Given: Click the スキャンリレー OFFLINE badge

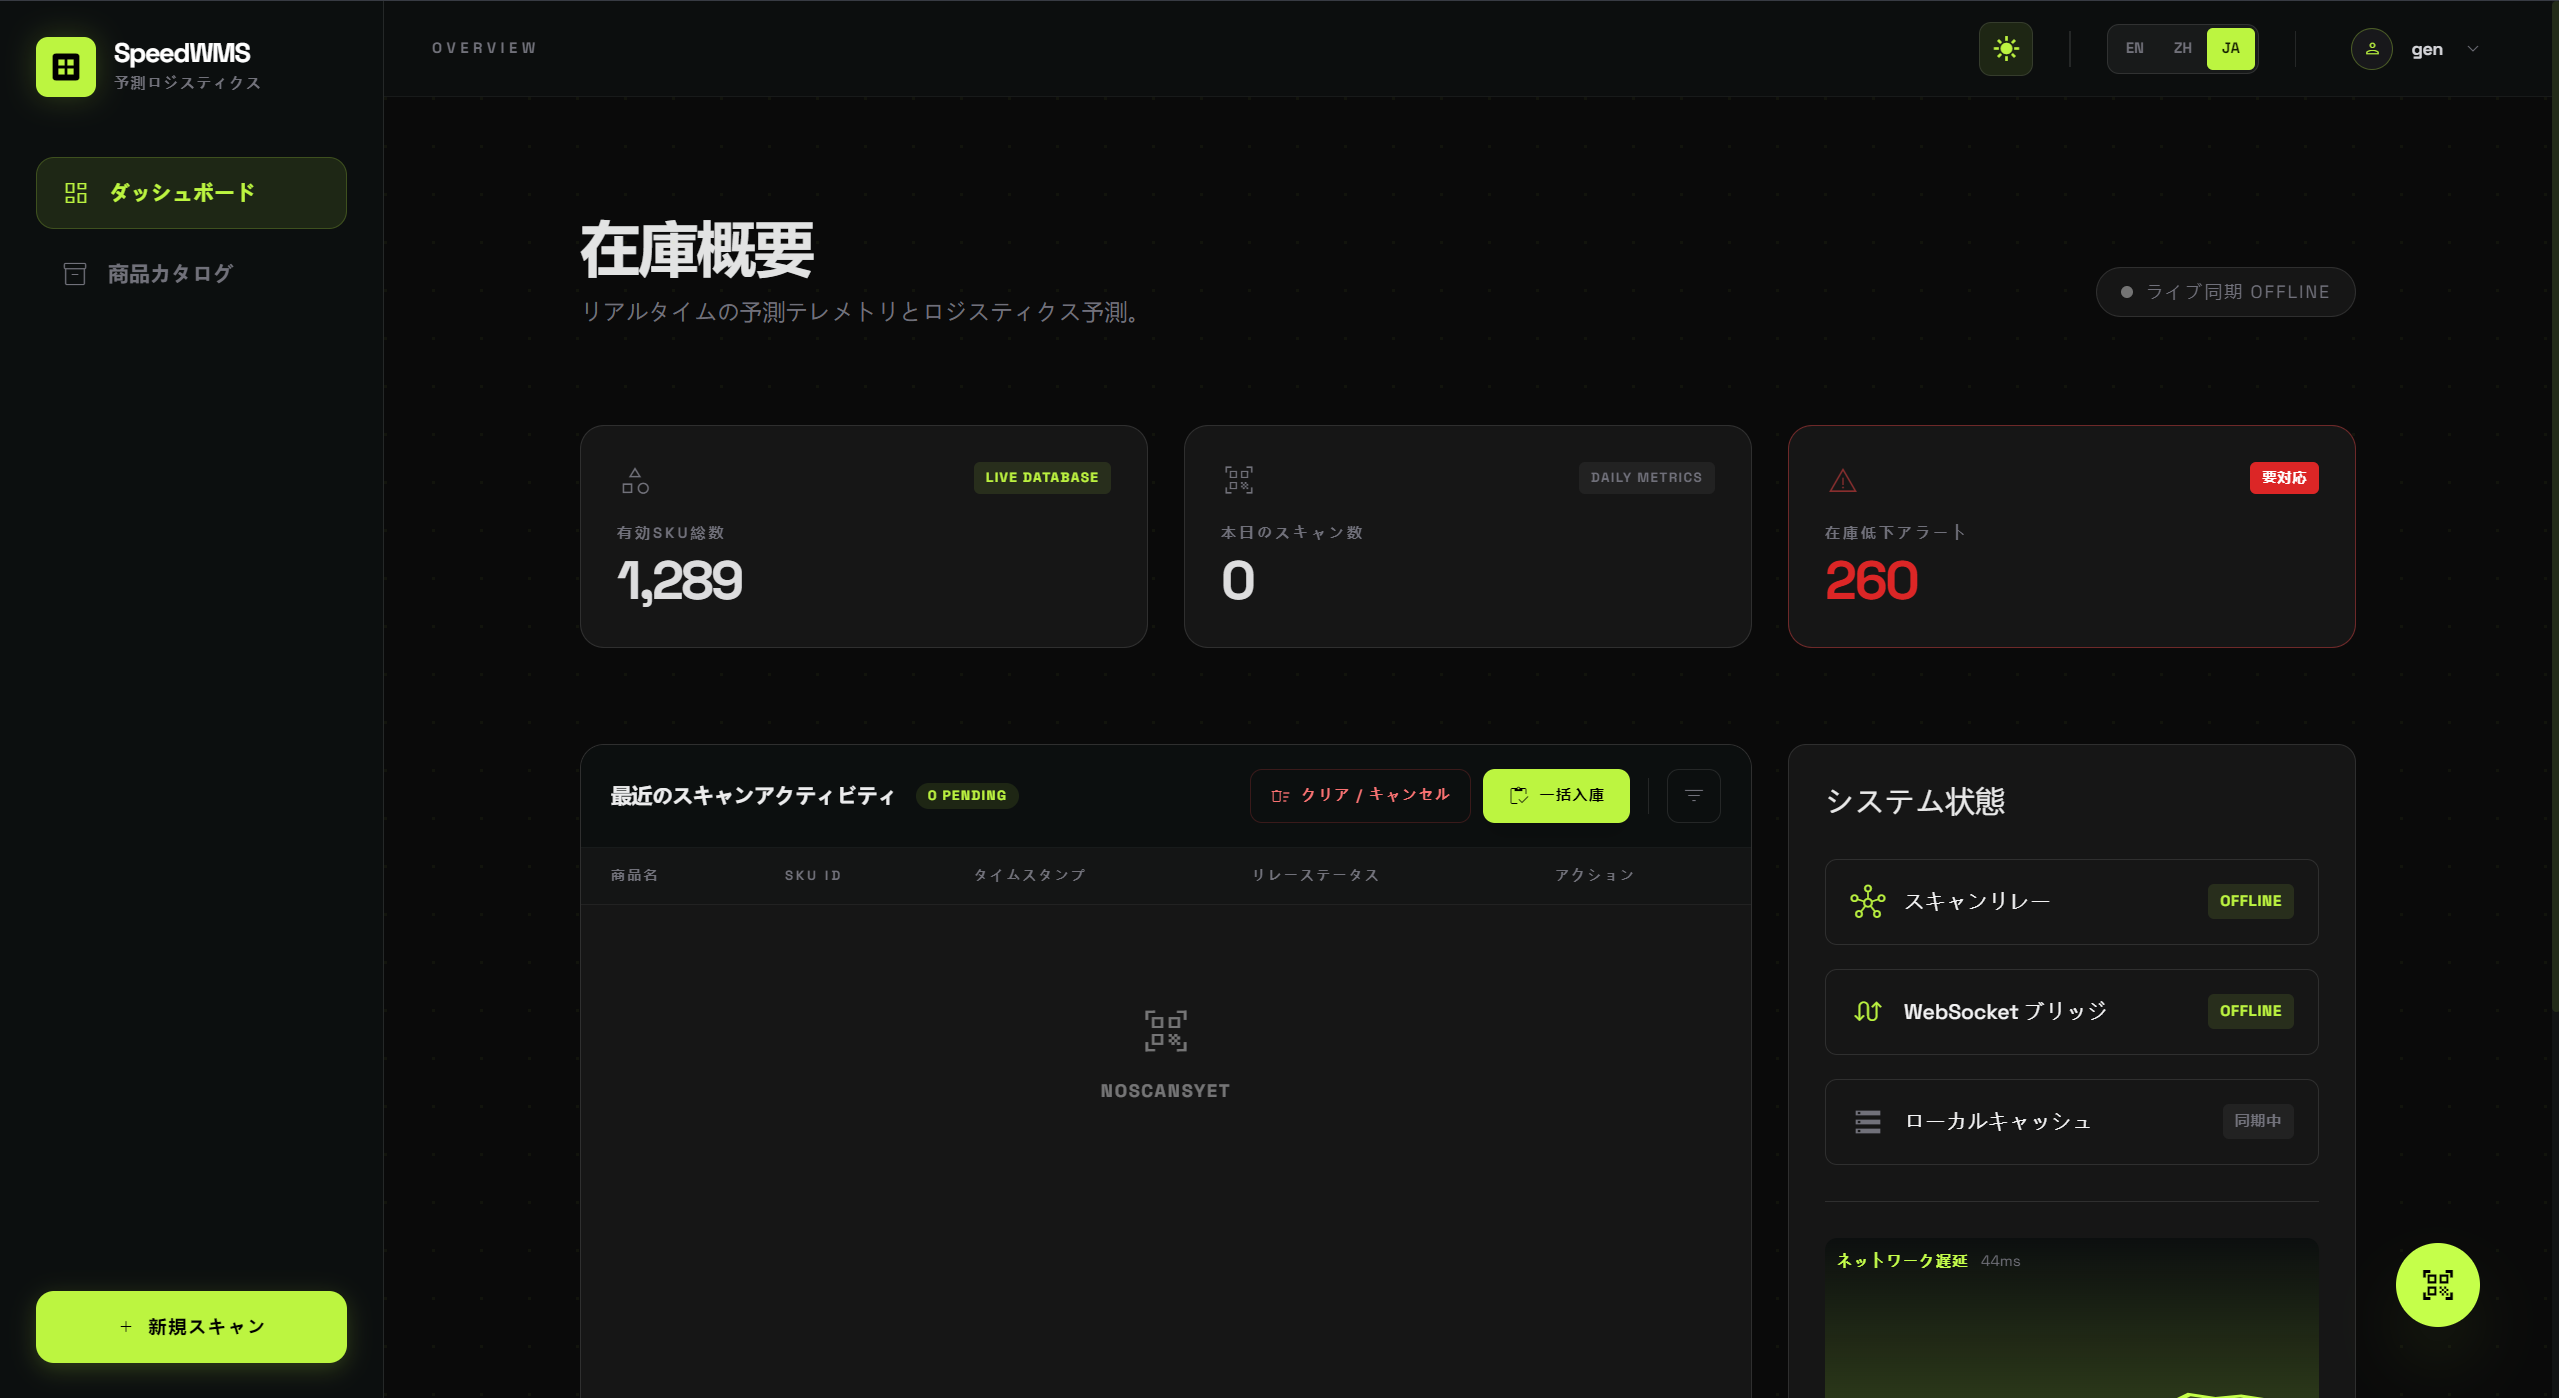Looking at the screenshot, I should [x=2250, y=902].
